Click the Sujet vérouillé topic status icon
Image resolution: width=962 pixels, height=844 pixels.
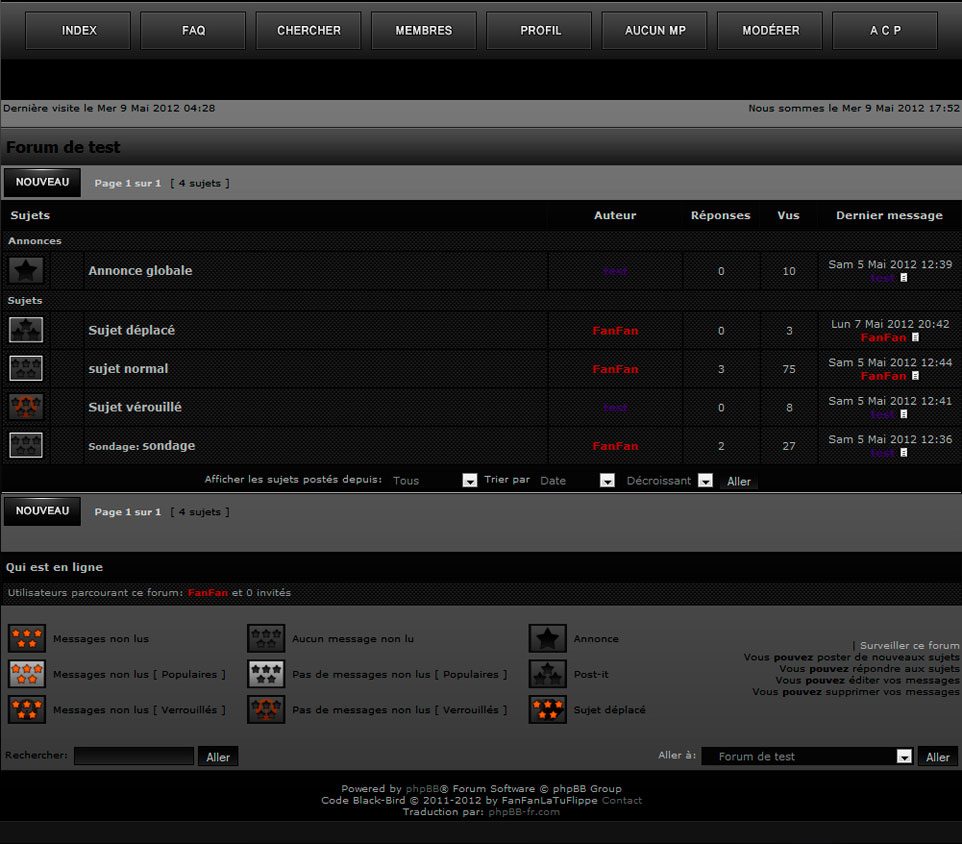click(x=26, y=407)
